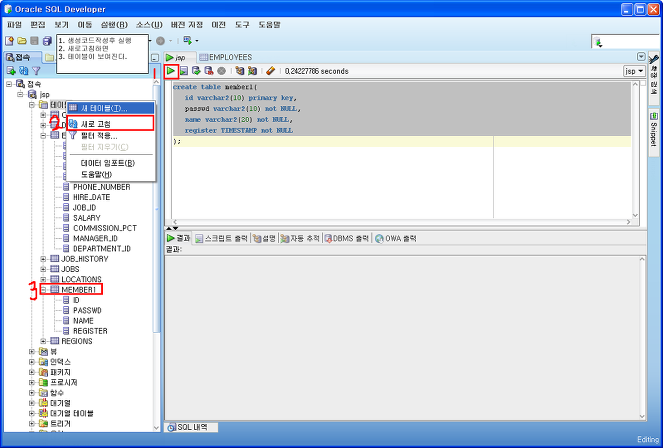This screenshot has height=448, width=663.
Task: Choose 필터 적용 in the context menu
Action: pos(110,135)
